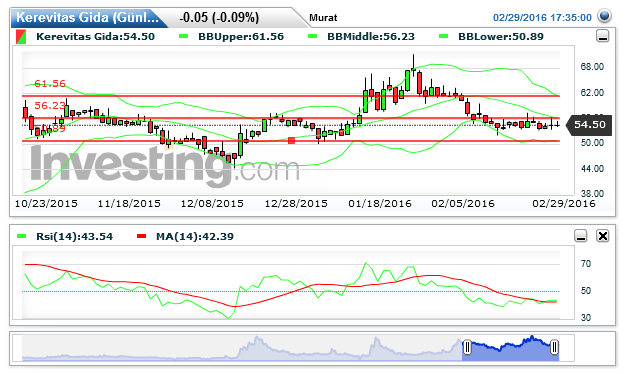Screen dimensions: 626x374
Task: Toggle the BBUpper green legend marker
Action: point(184,36)
